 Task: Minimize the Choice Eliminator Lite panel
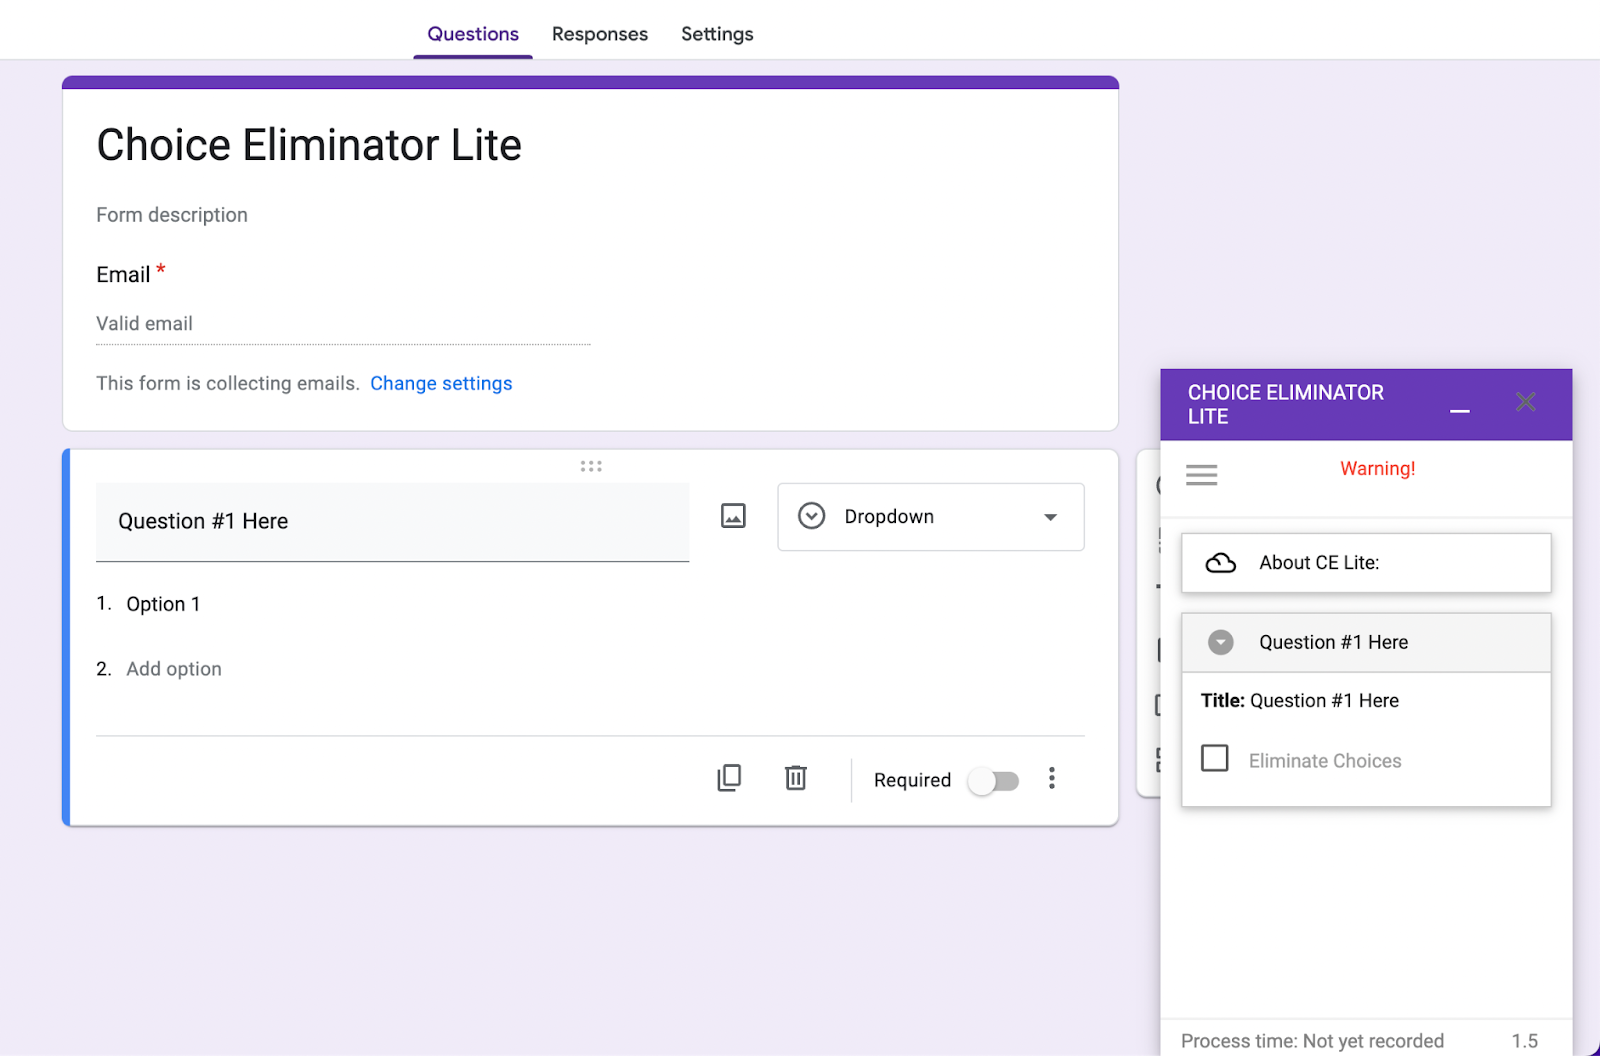click(1459, 411)
